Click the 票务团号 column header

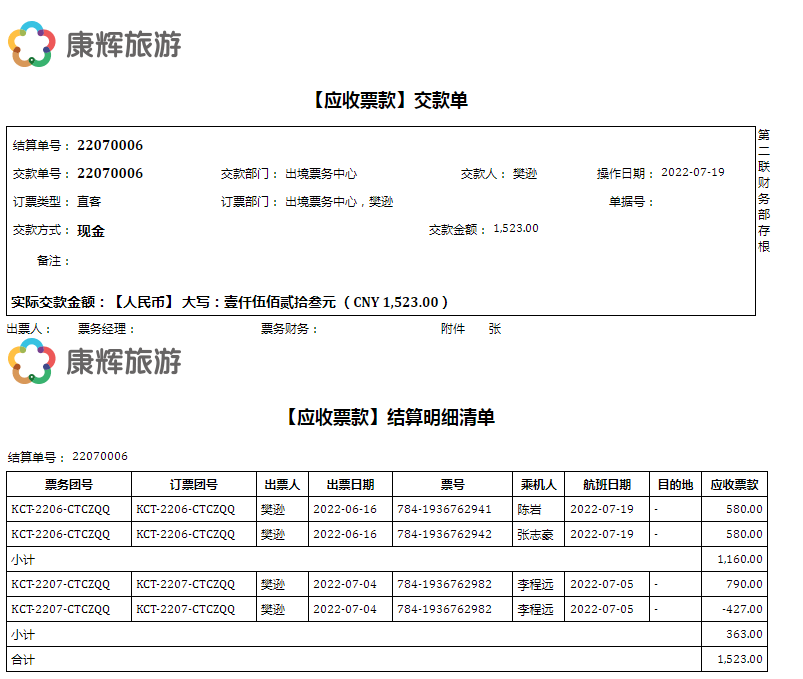pyautogui.click(x=69, y=484)
